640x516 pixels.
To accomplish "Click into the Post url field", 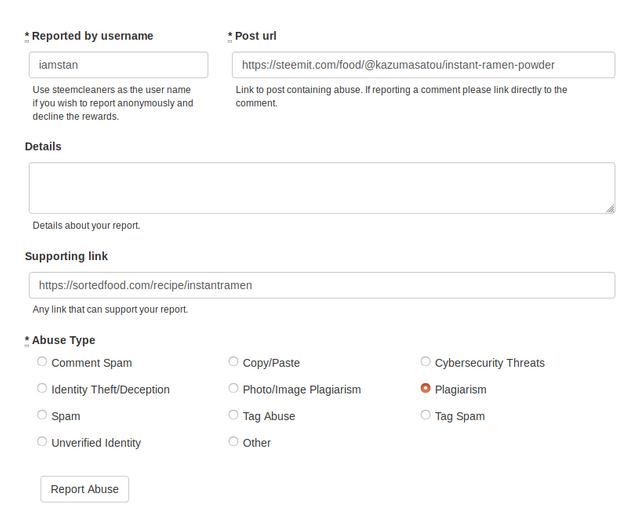I will (x=424, y=64).
